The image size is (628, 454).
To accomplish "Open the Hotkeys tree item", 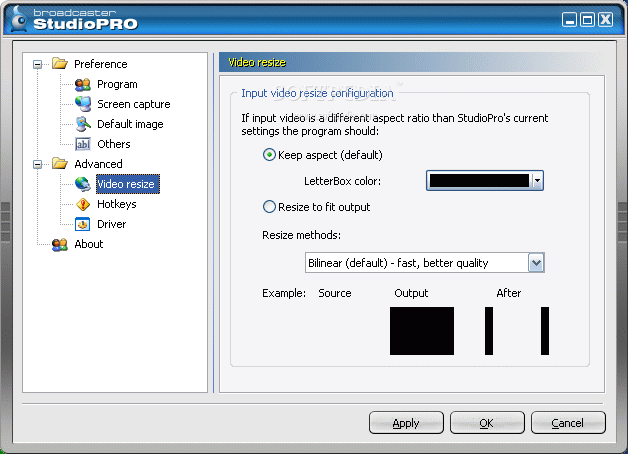I will [x=117, y=204].
